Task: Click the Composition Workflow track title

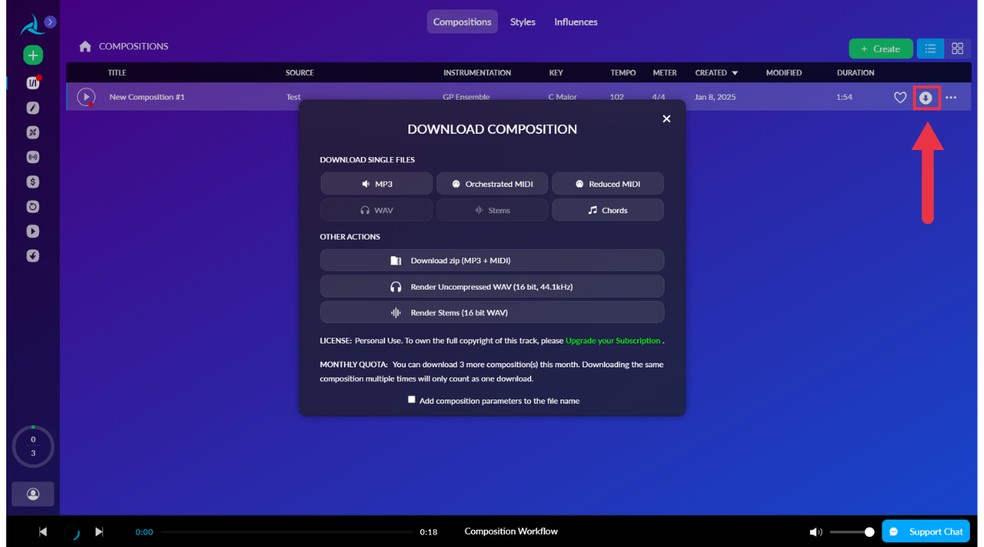Action: pyautogui.click(x=511, y=531)
